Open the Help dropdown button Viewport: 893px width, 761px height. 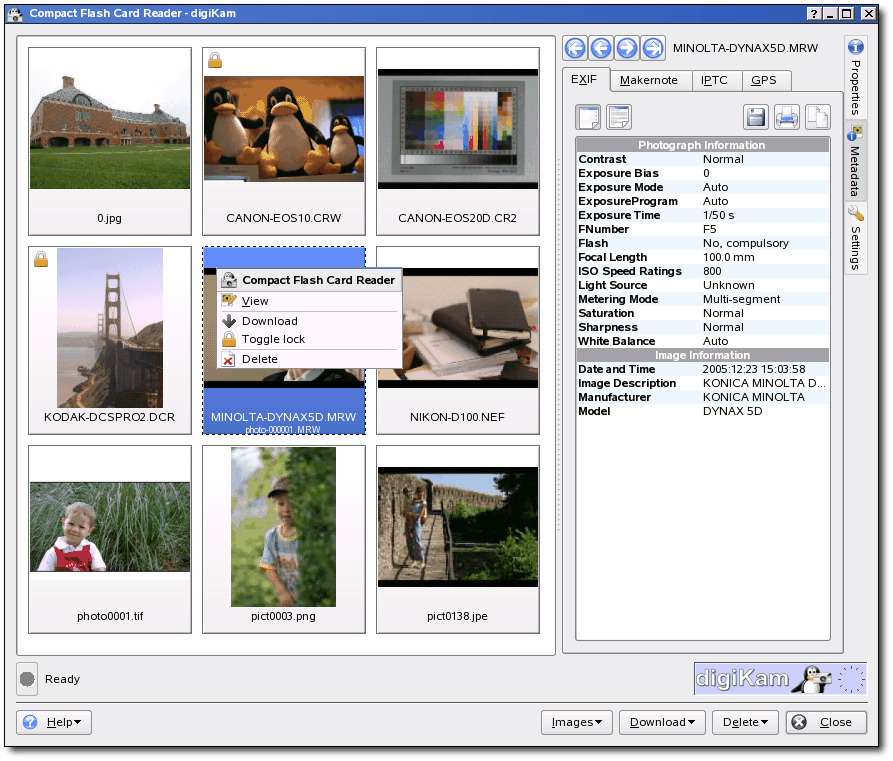click(54, 722)
